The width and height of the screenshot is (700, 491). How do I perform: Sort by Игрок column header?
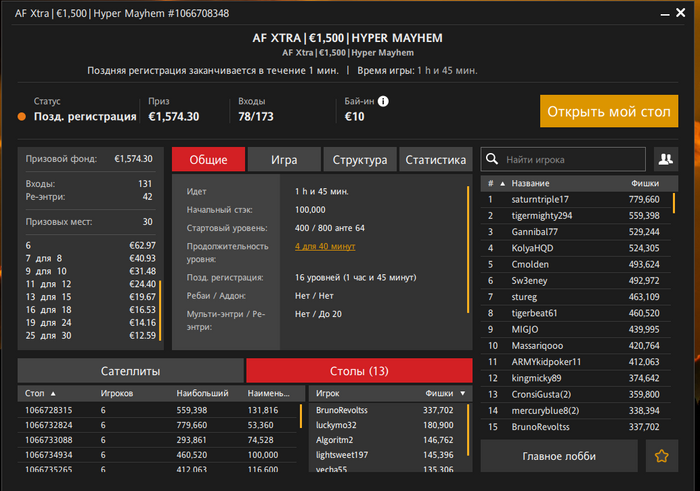point(328,393)
